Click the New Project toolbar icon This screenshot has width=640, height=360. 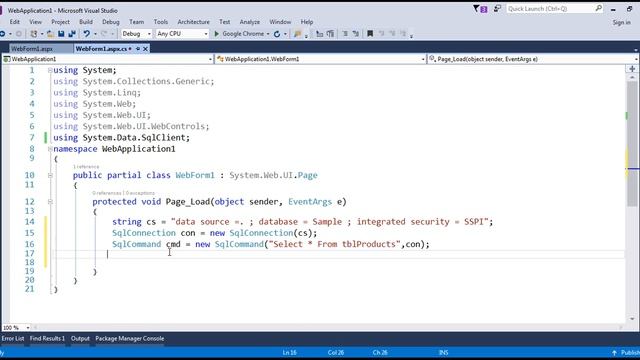coord(34,34)
